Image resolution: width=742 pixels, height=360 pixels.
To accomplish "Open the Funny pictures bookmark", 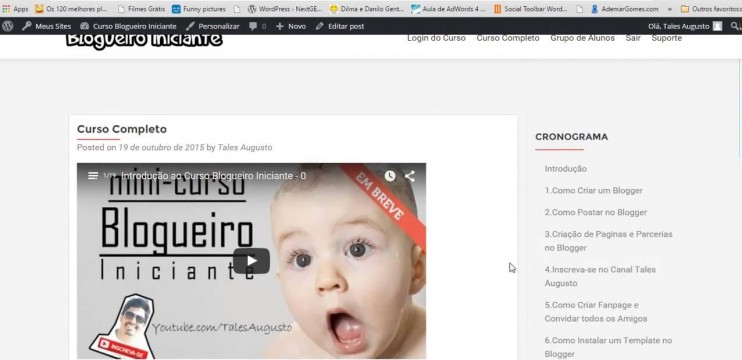I will click(199, 9).
